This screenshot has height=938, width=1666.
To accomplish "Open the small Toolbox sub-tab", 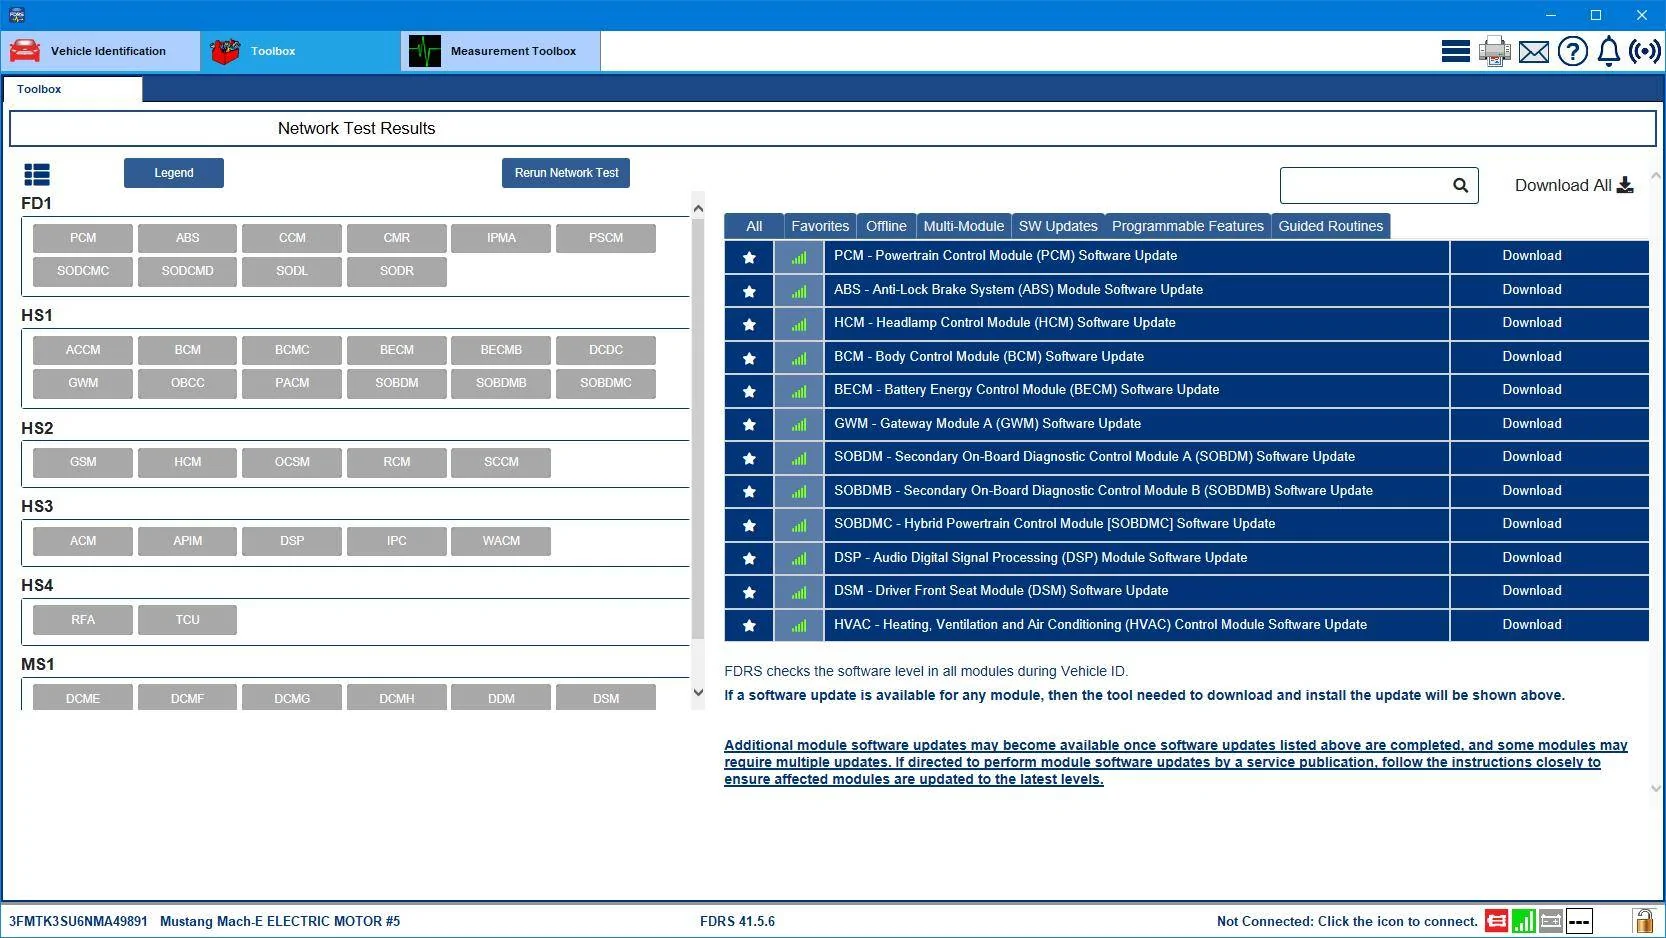I will (72, 89).
